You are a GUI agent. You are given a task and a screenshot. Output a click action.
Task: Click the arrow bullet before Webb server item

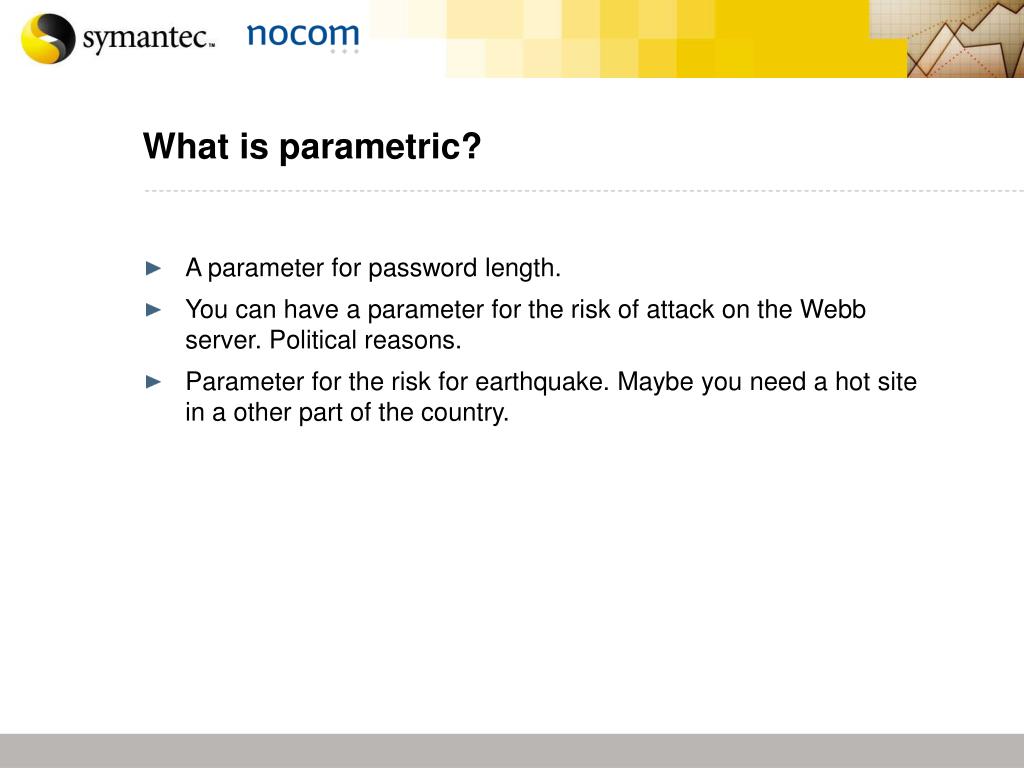153,310
